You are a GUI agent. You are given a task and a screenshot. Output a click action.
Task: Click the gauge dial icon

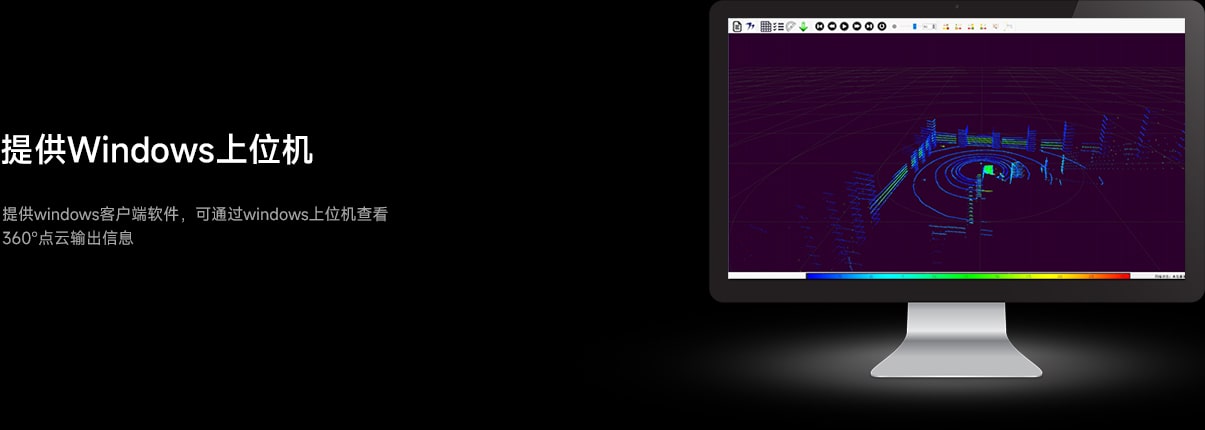click(791, 26)
